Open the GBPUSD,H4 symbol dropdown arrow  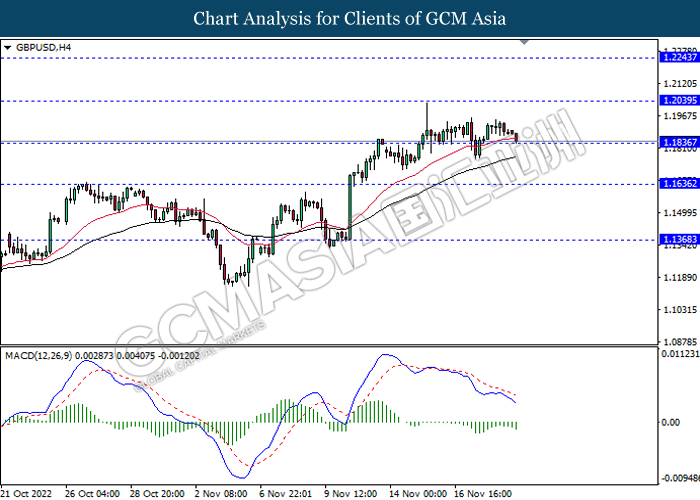click(7, 47)
